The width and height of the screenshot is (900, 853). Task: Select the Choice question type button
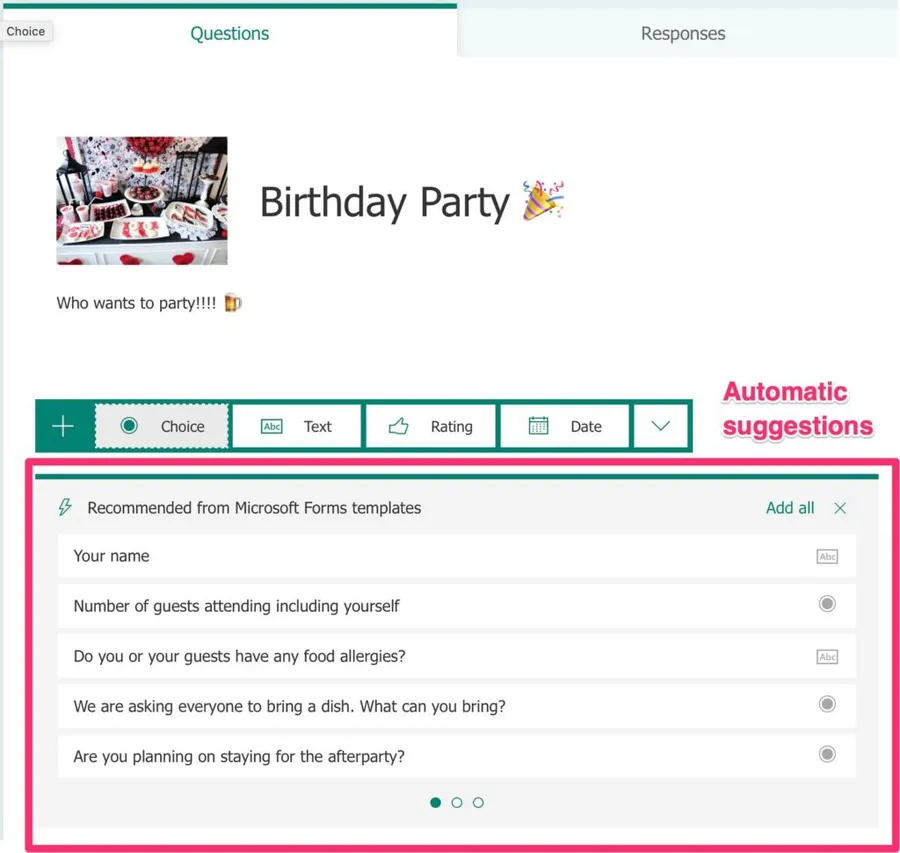pyautogui.click(x=163, y=426)
